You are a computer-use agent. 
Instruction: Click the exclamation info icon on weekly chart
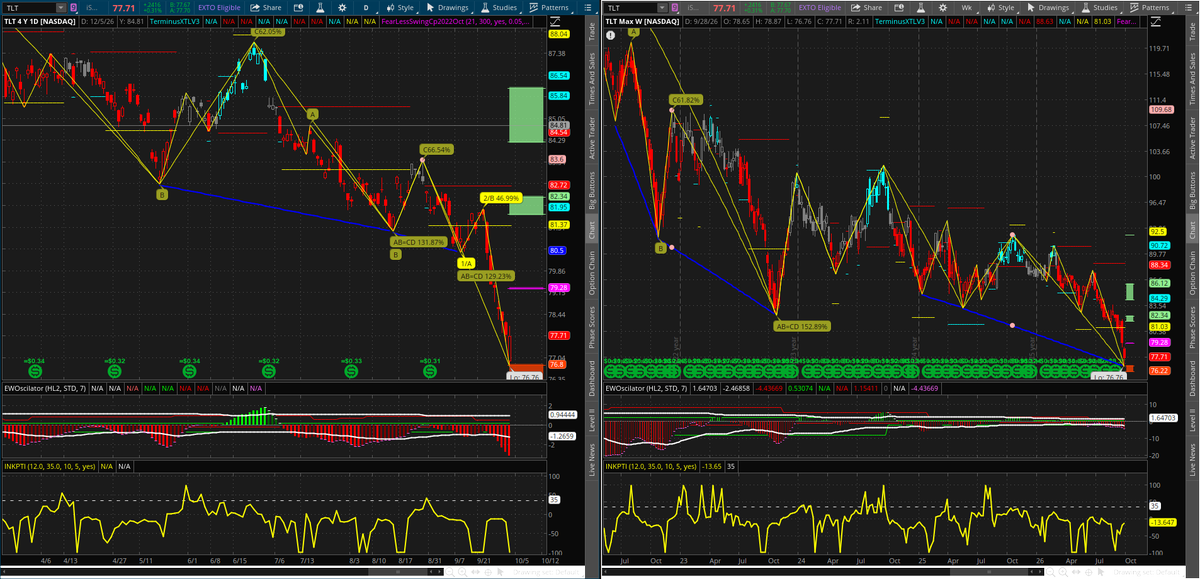(610, 34)
